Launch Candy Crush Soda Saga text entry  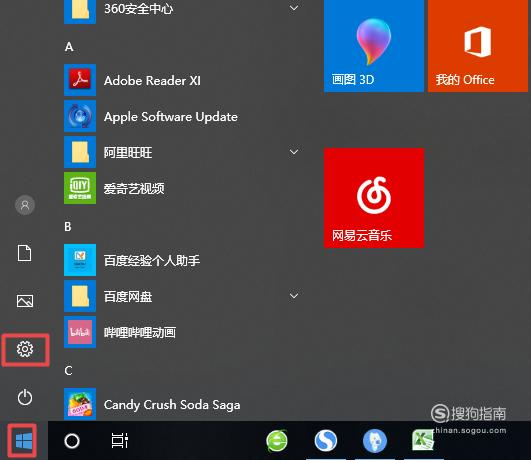[172, 405]
